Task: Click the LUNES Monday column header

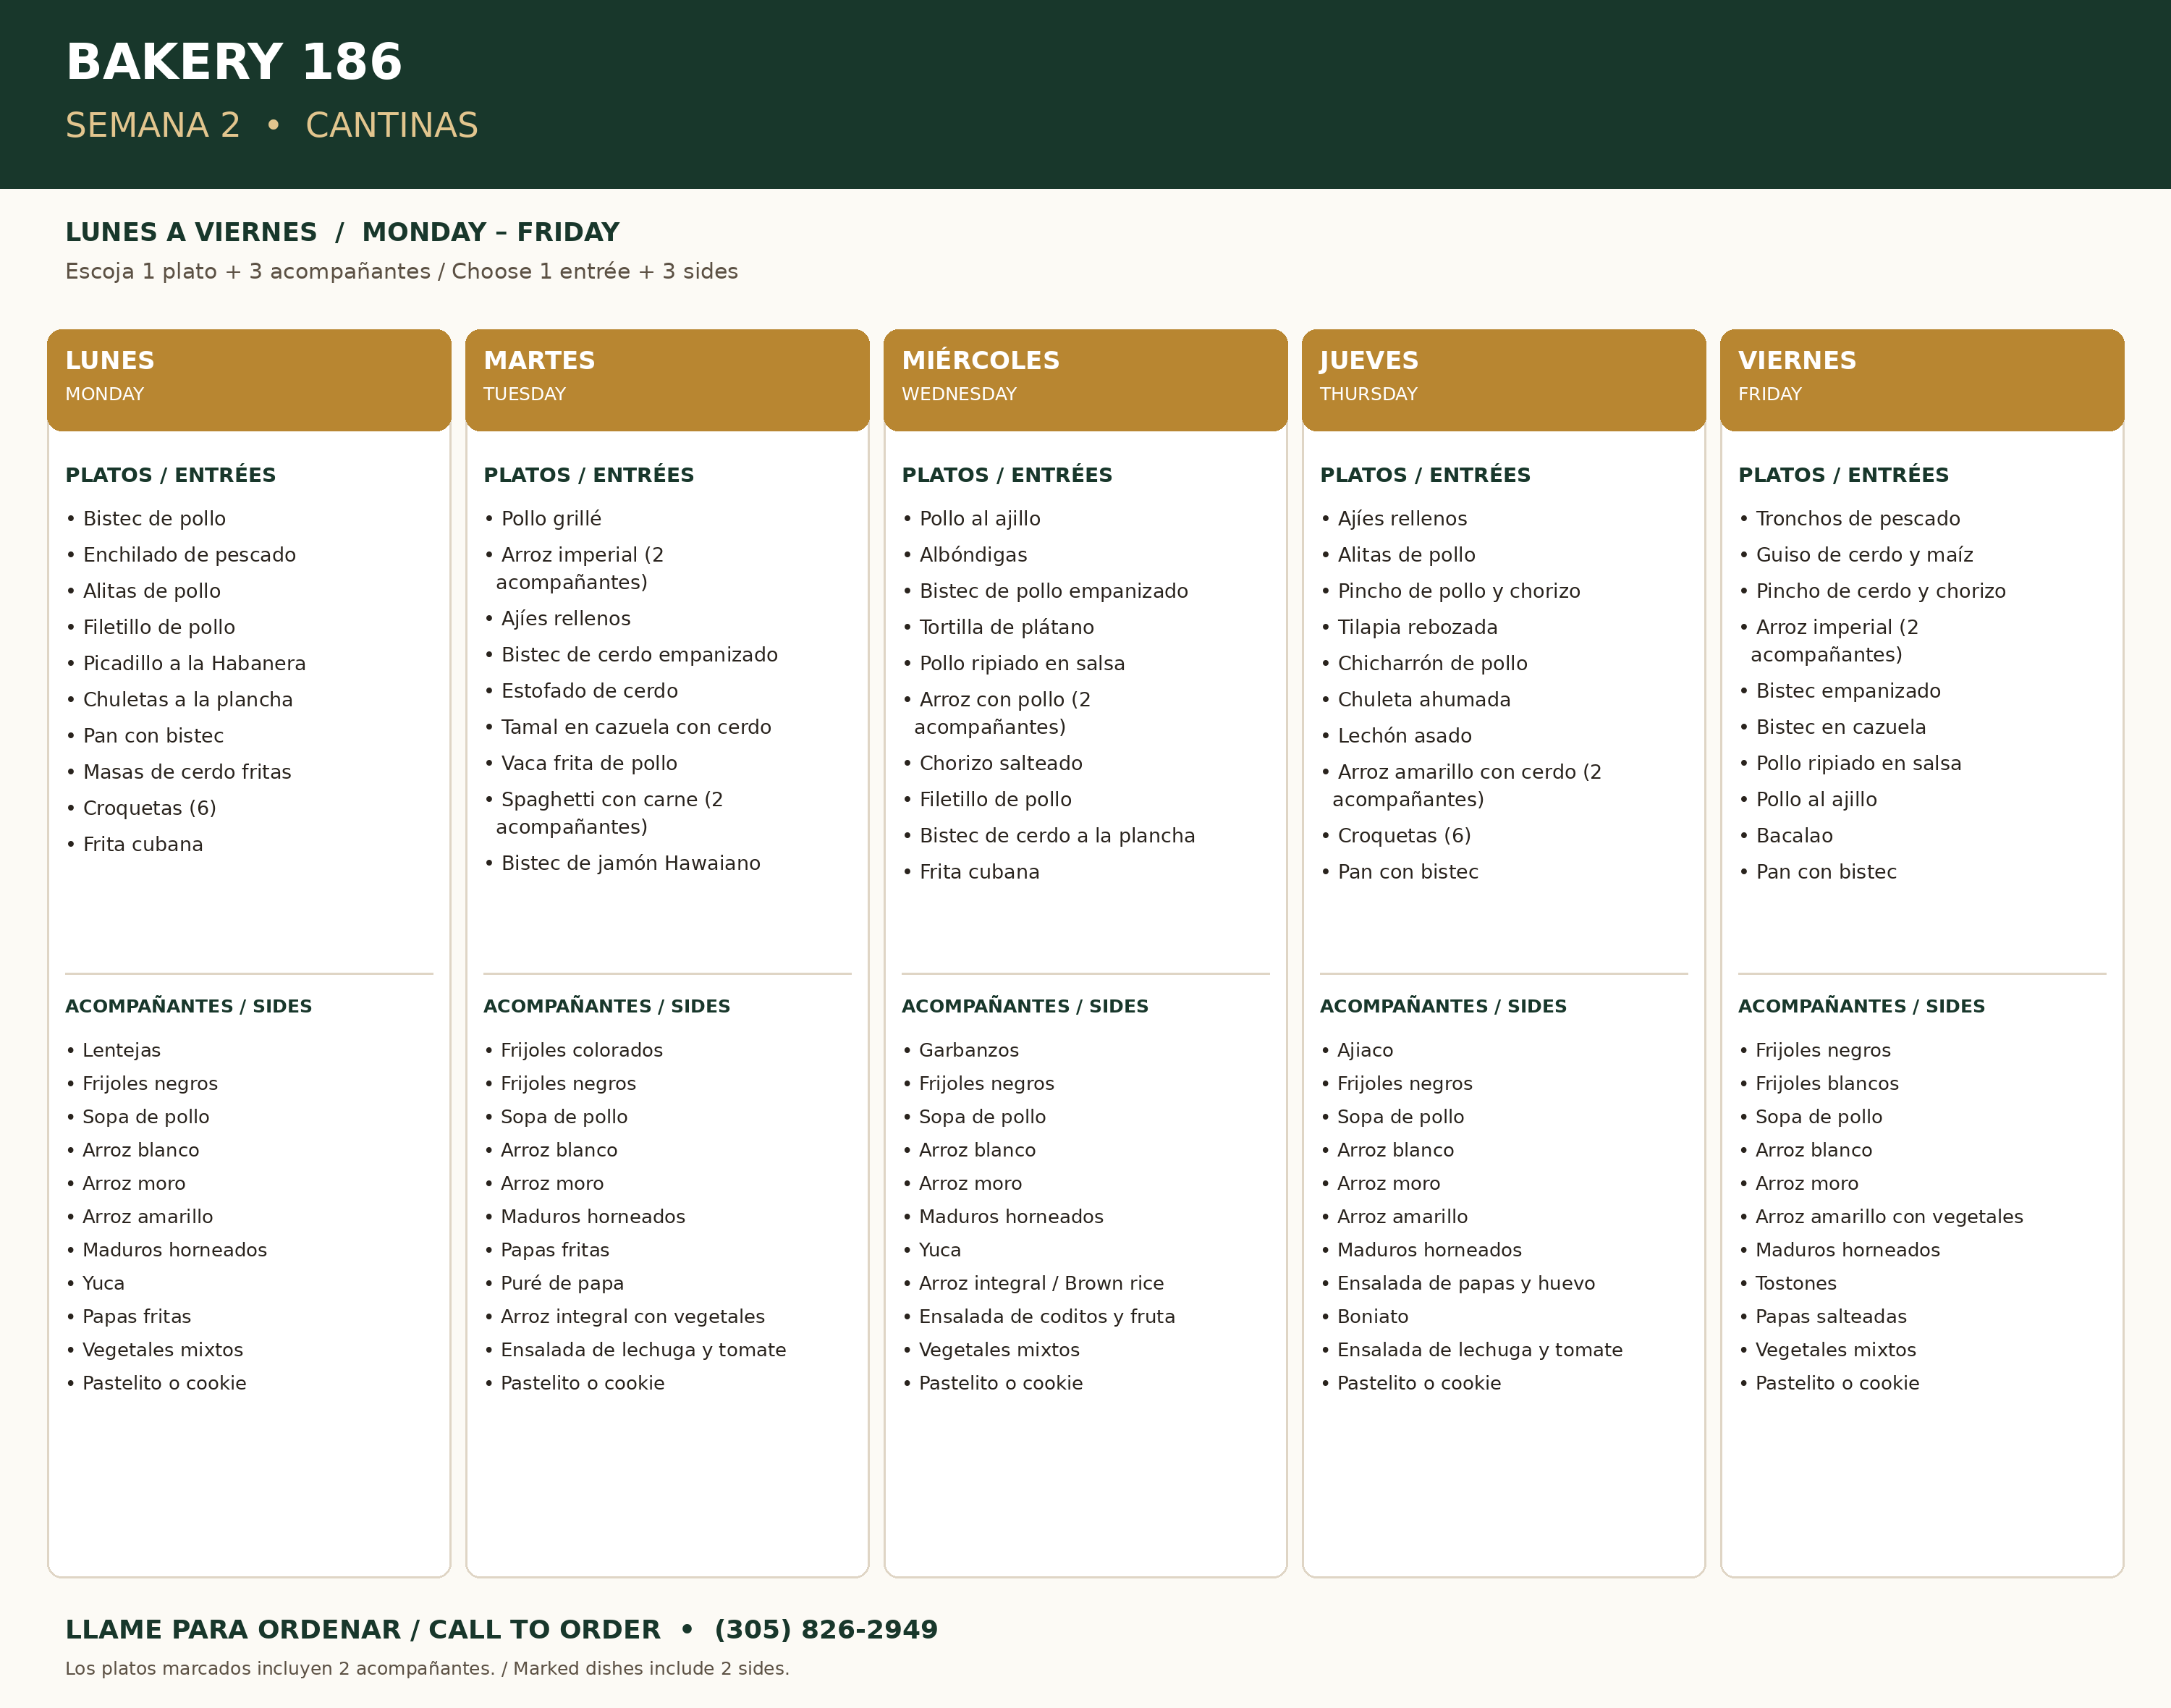Action: tap(249, 380)
